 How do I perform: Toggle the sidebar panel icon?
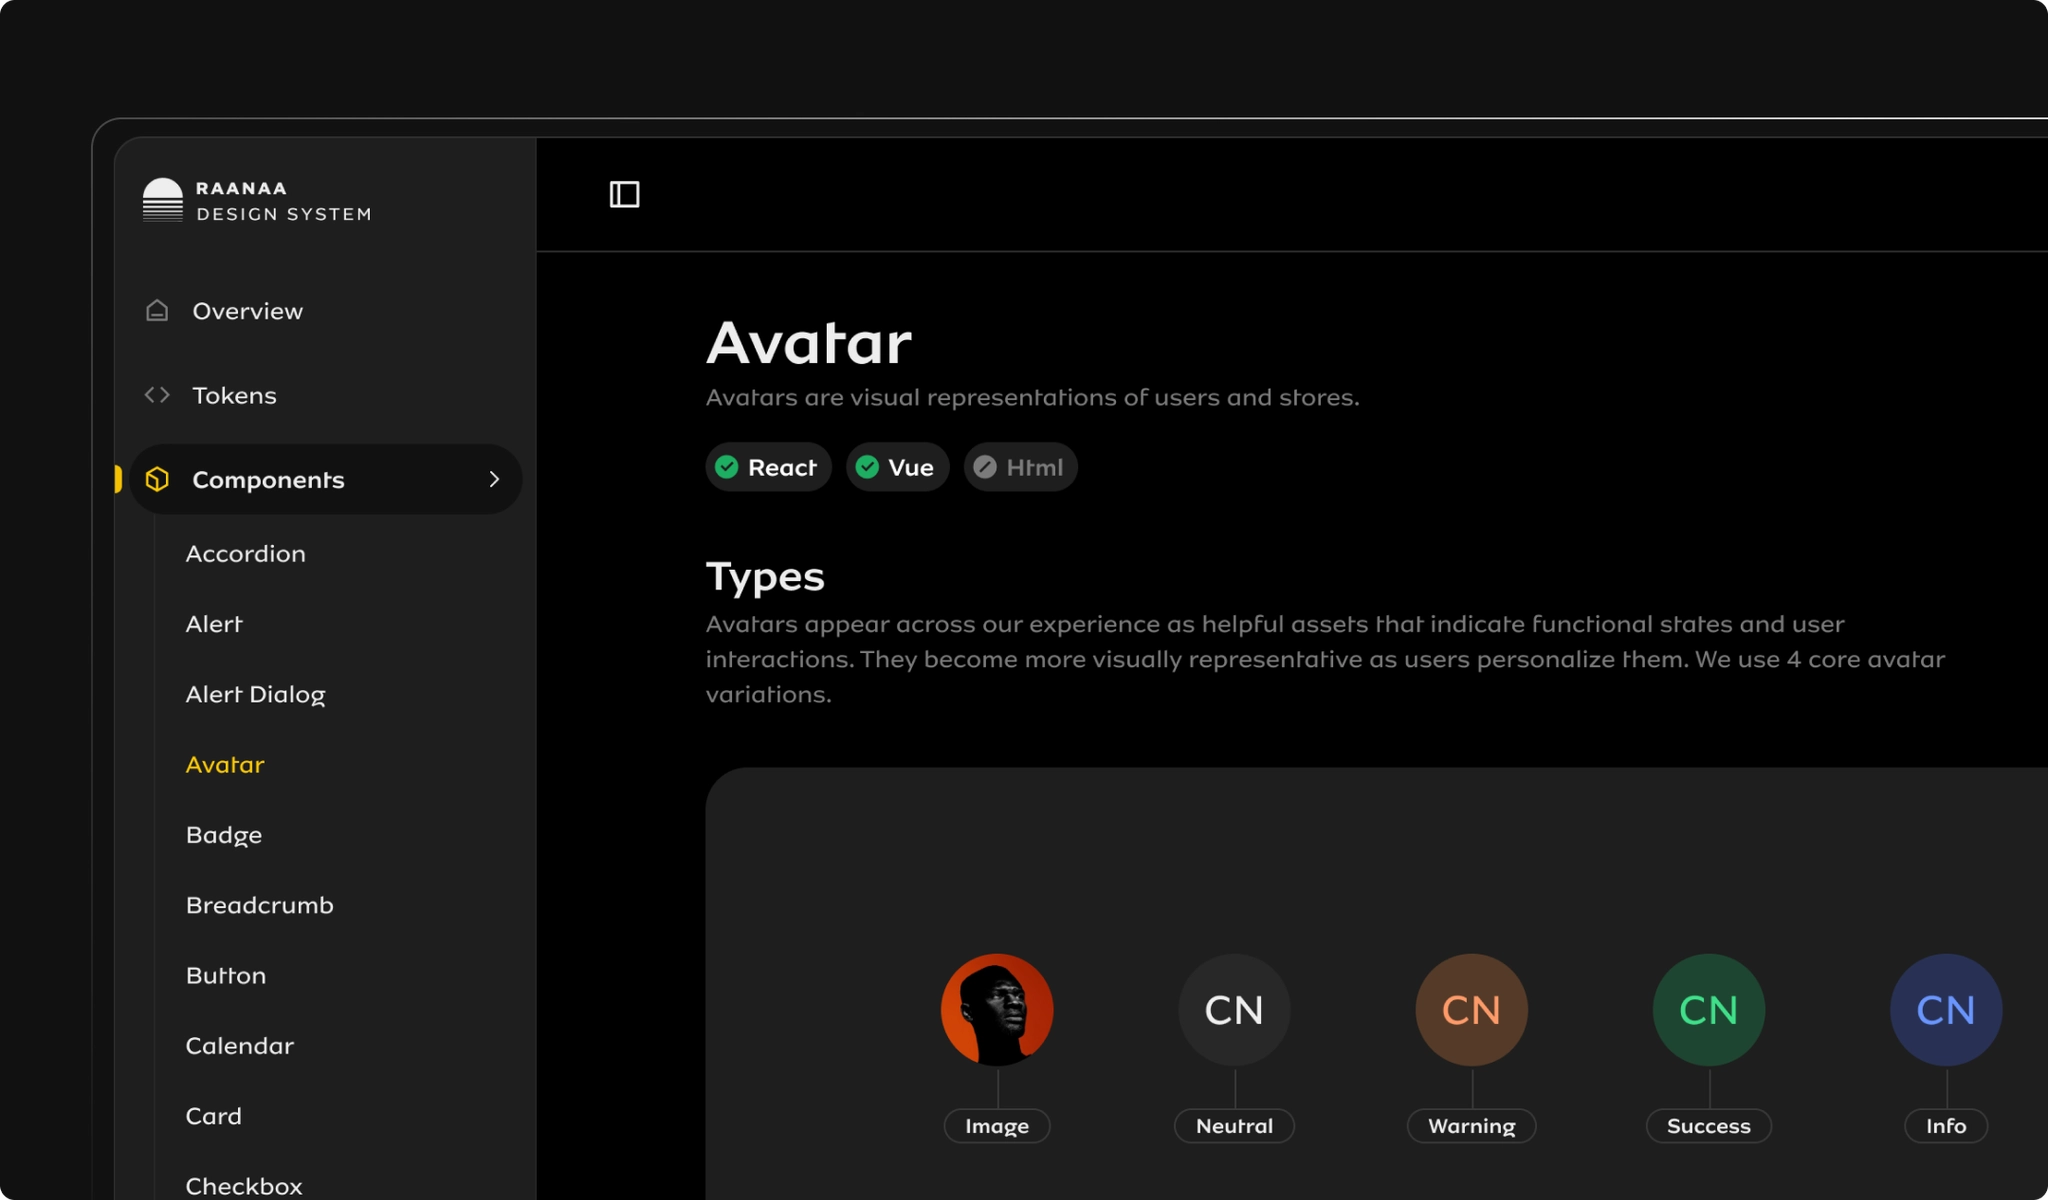click(x=625, y=194)
